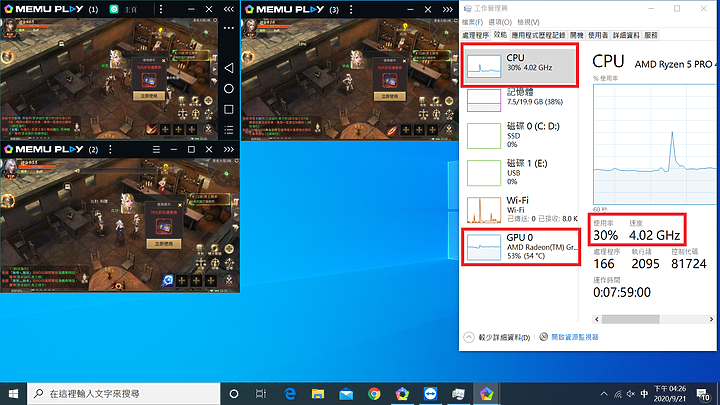Select the CPU entry in performance list

[520, 65]
